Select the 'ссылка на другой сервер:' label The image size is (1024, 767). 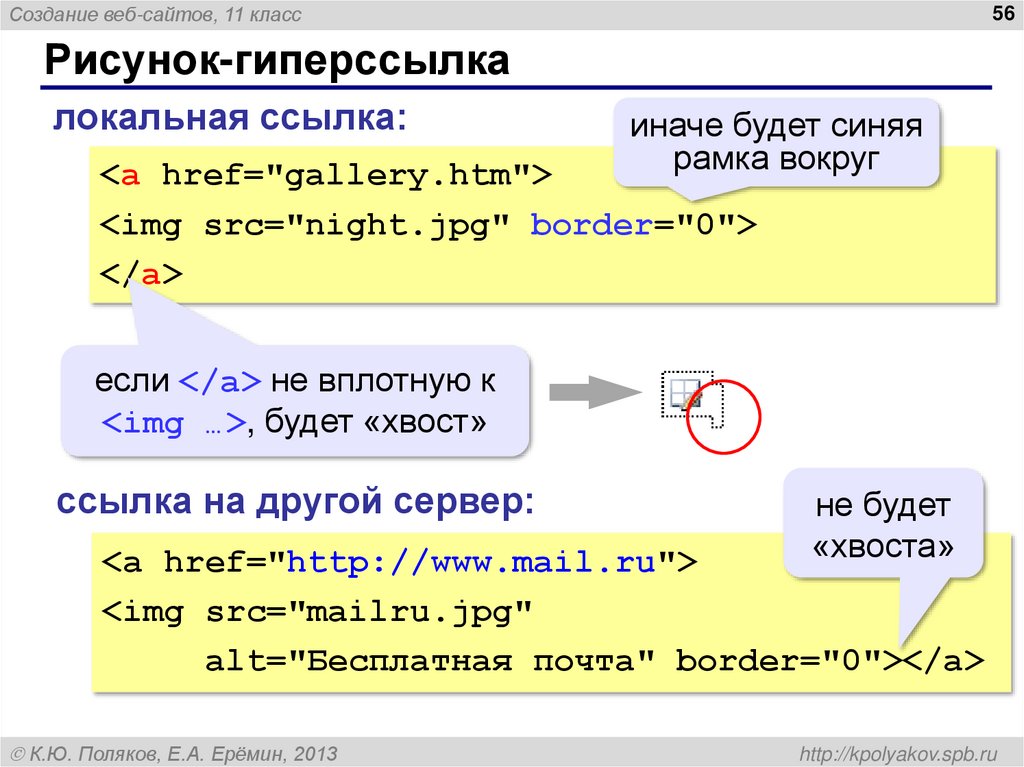(295, 498)
